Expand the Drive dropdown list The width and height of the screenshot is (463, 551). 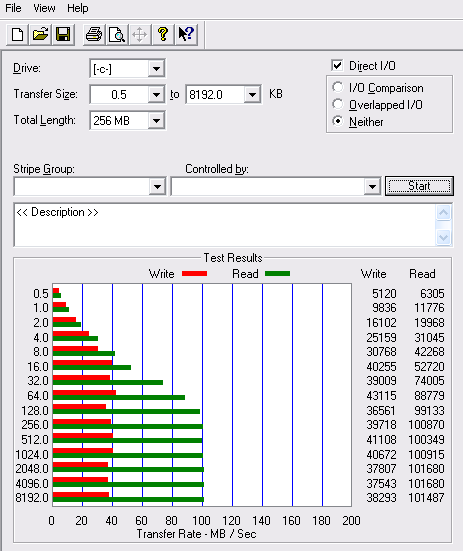tap(156, 69)
